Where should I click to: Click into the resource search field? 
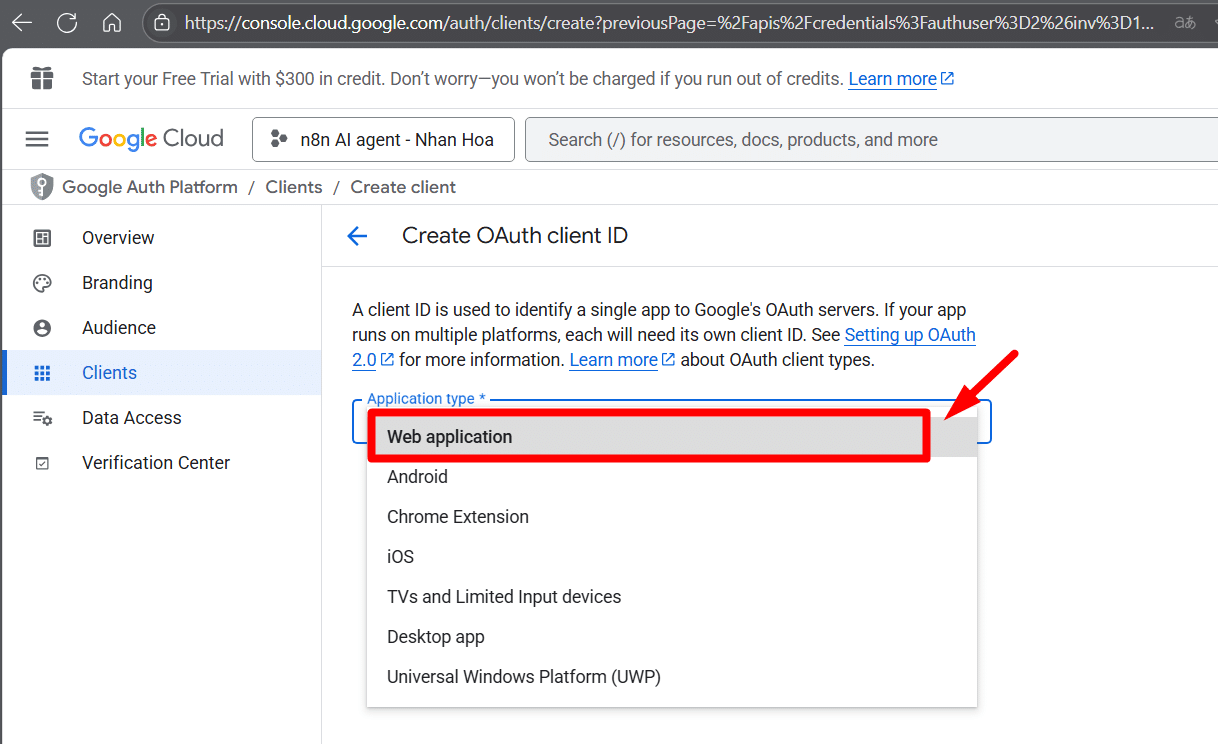point(870,140)
